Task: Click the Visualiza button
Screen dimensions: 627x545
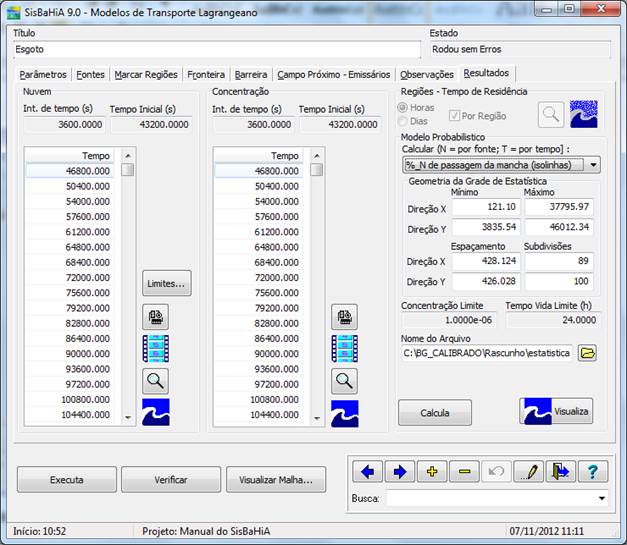Action: click(x=556, y=411)
